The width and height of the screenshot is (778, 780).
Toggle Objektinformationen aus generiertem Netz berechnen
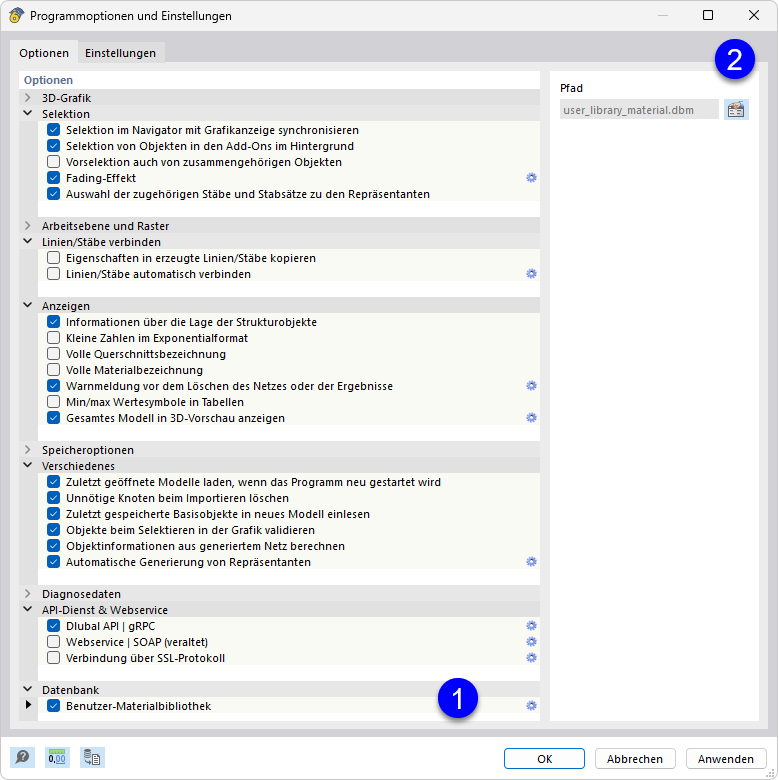tap(53, 546)
